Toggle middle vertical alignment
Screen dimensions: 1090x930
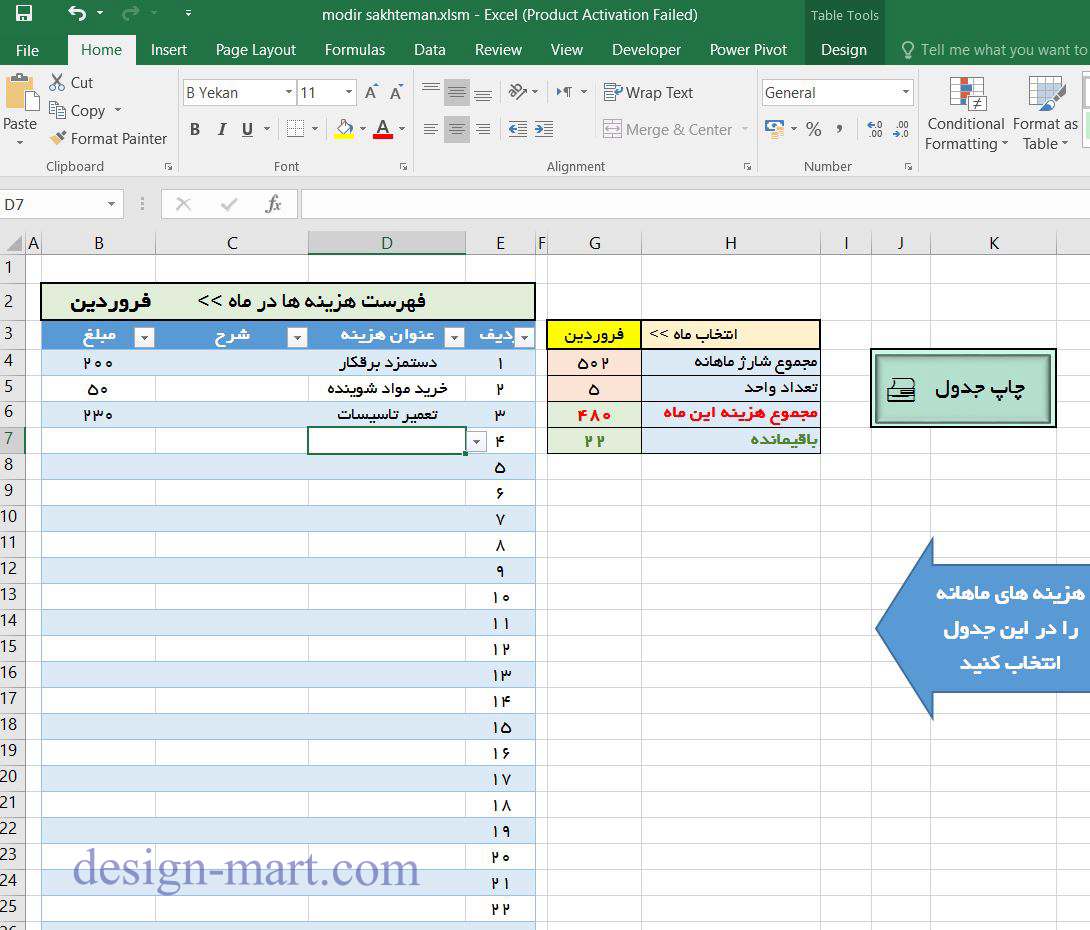457,92
